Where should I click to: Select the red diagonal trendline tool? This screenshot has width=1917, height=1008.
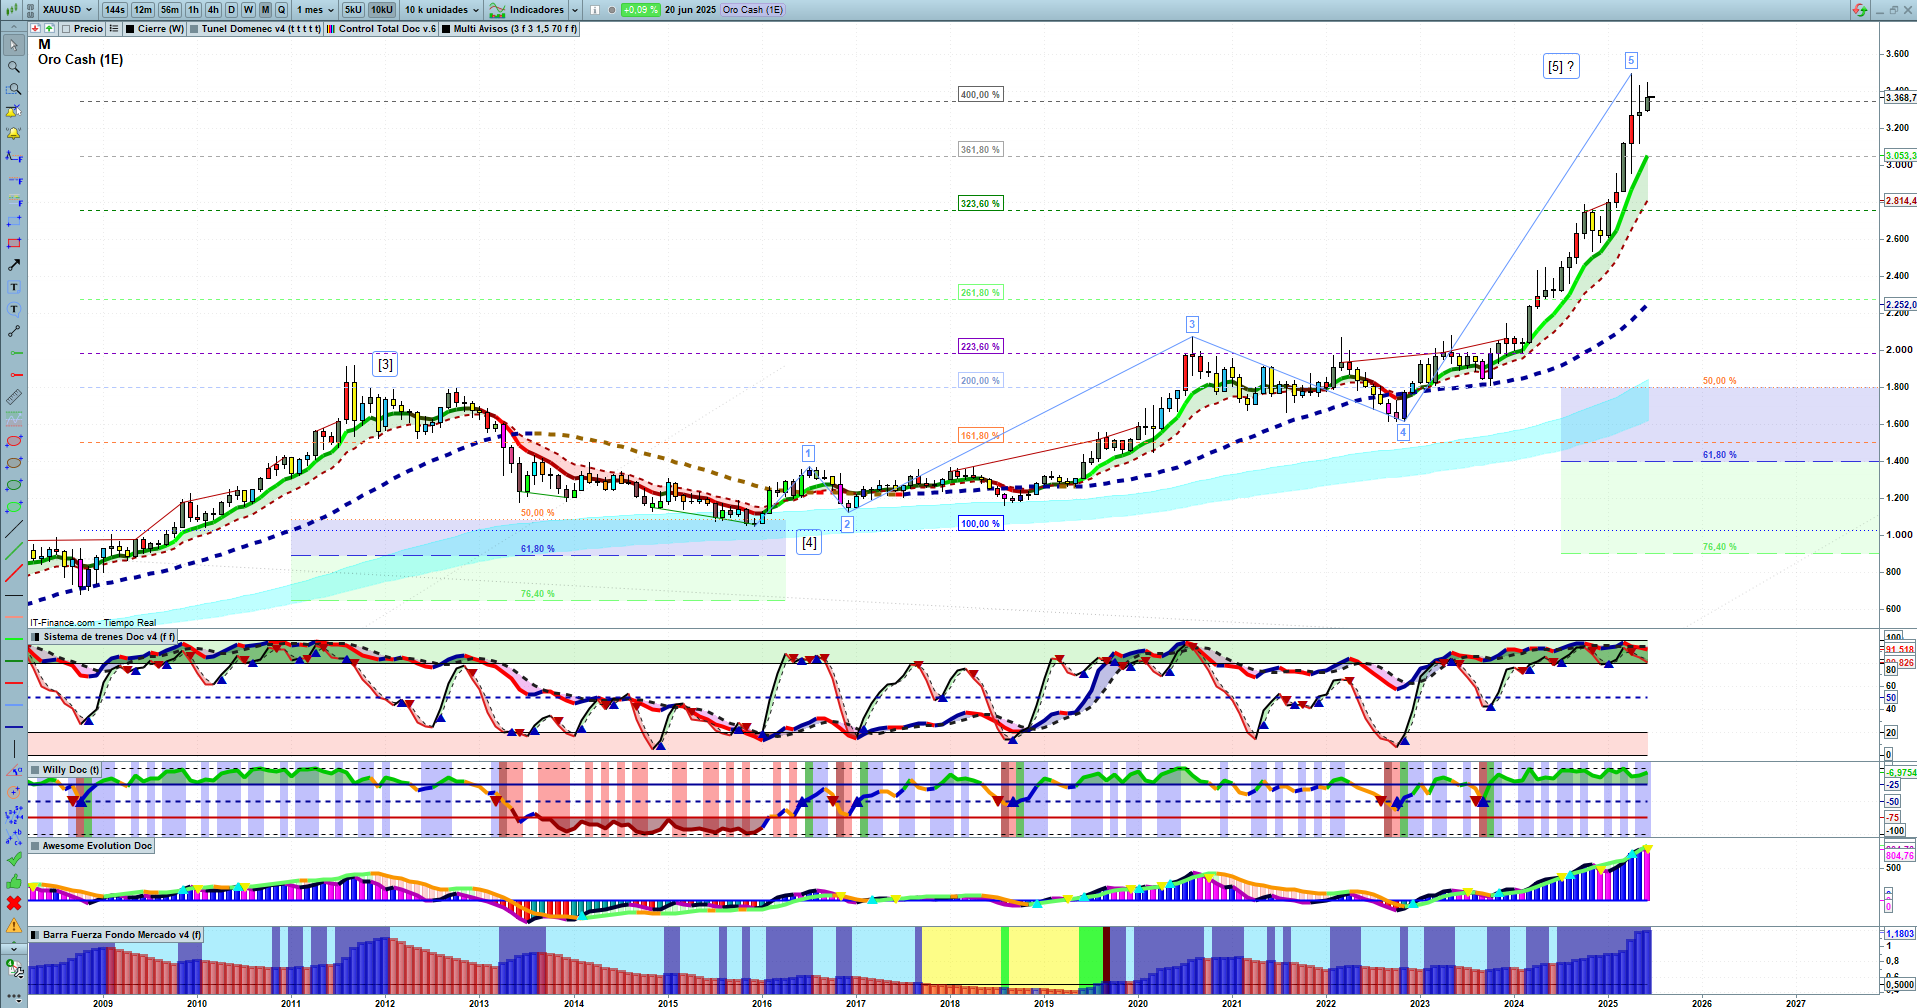tap(13, 573)
